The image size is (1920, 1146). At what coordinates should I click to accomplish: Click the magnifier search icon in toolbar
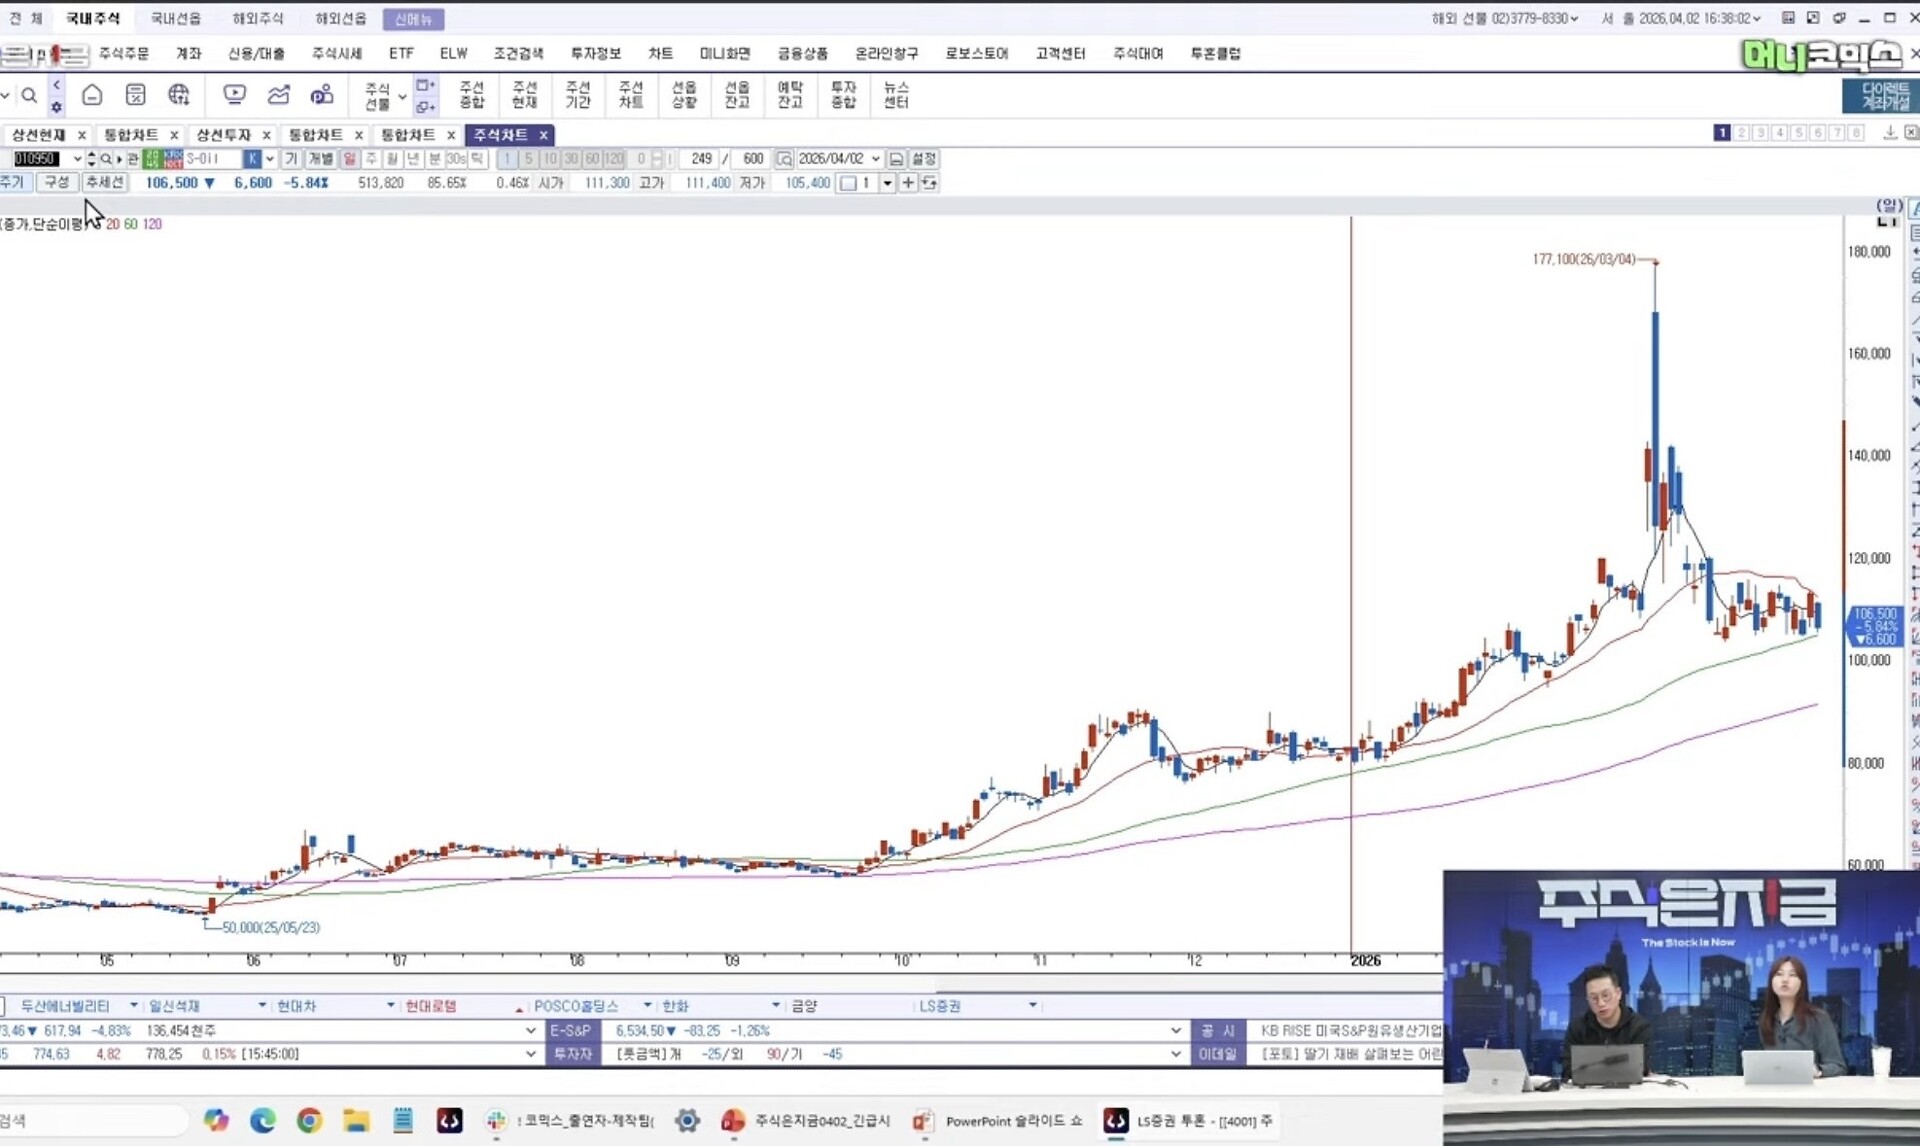(x=29, y=95)
